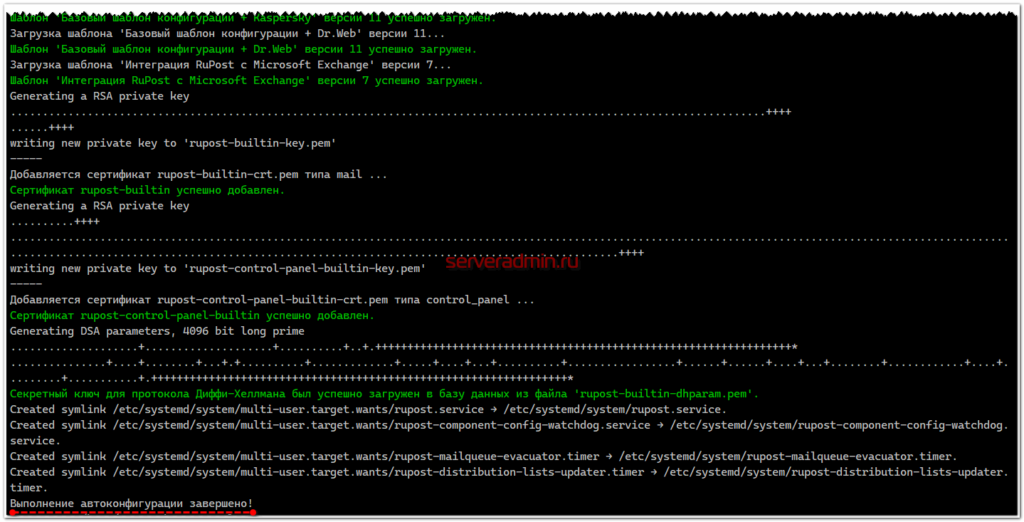The image size is (1024, 522).
Task: Click 'Сертификат rupost-builtin успешно добавлен' message
Action: click(147, 190)
